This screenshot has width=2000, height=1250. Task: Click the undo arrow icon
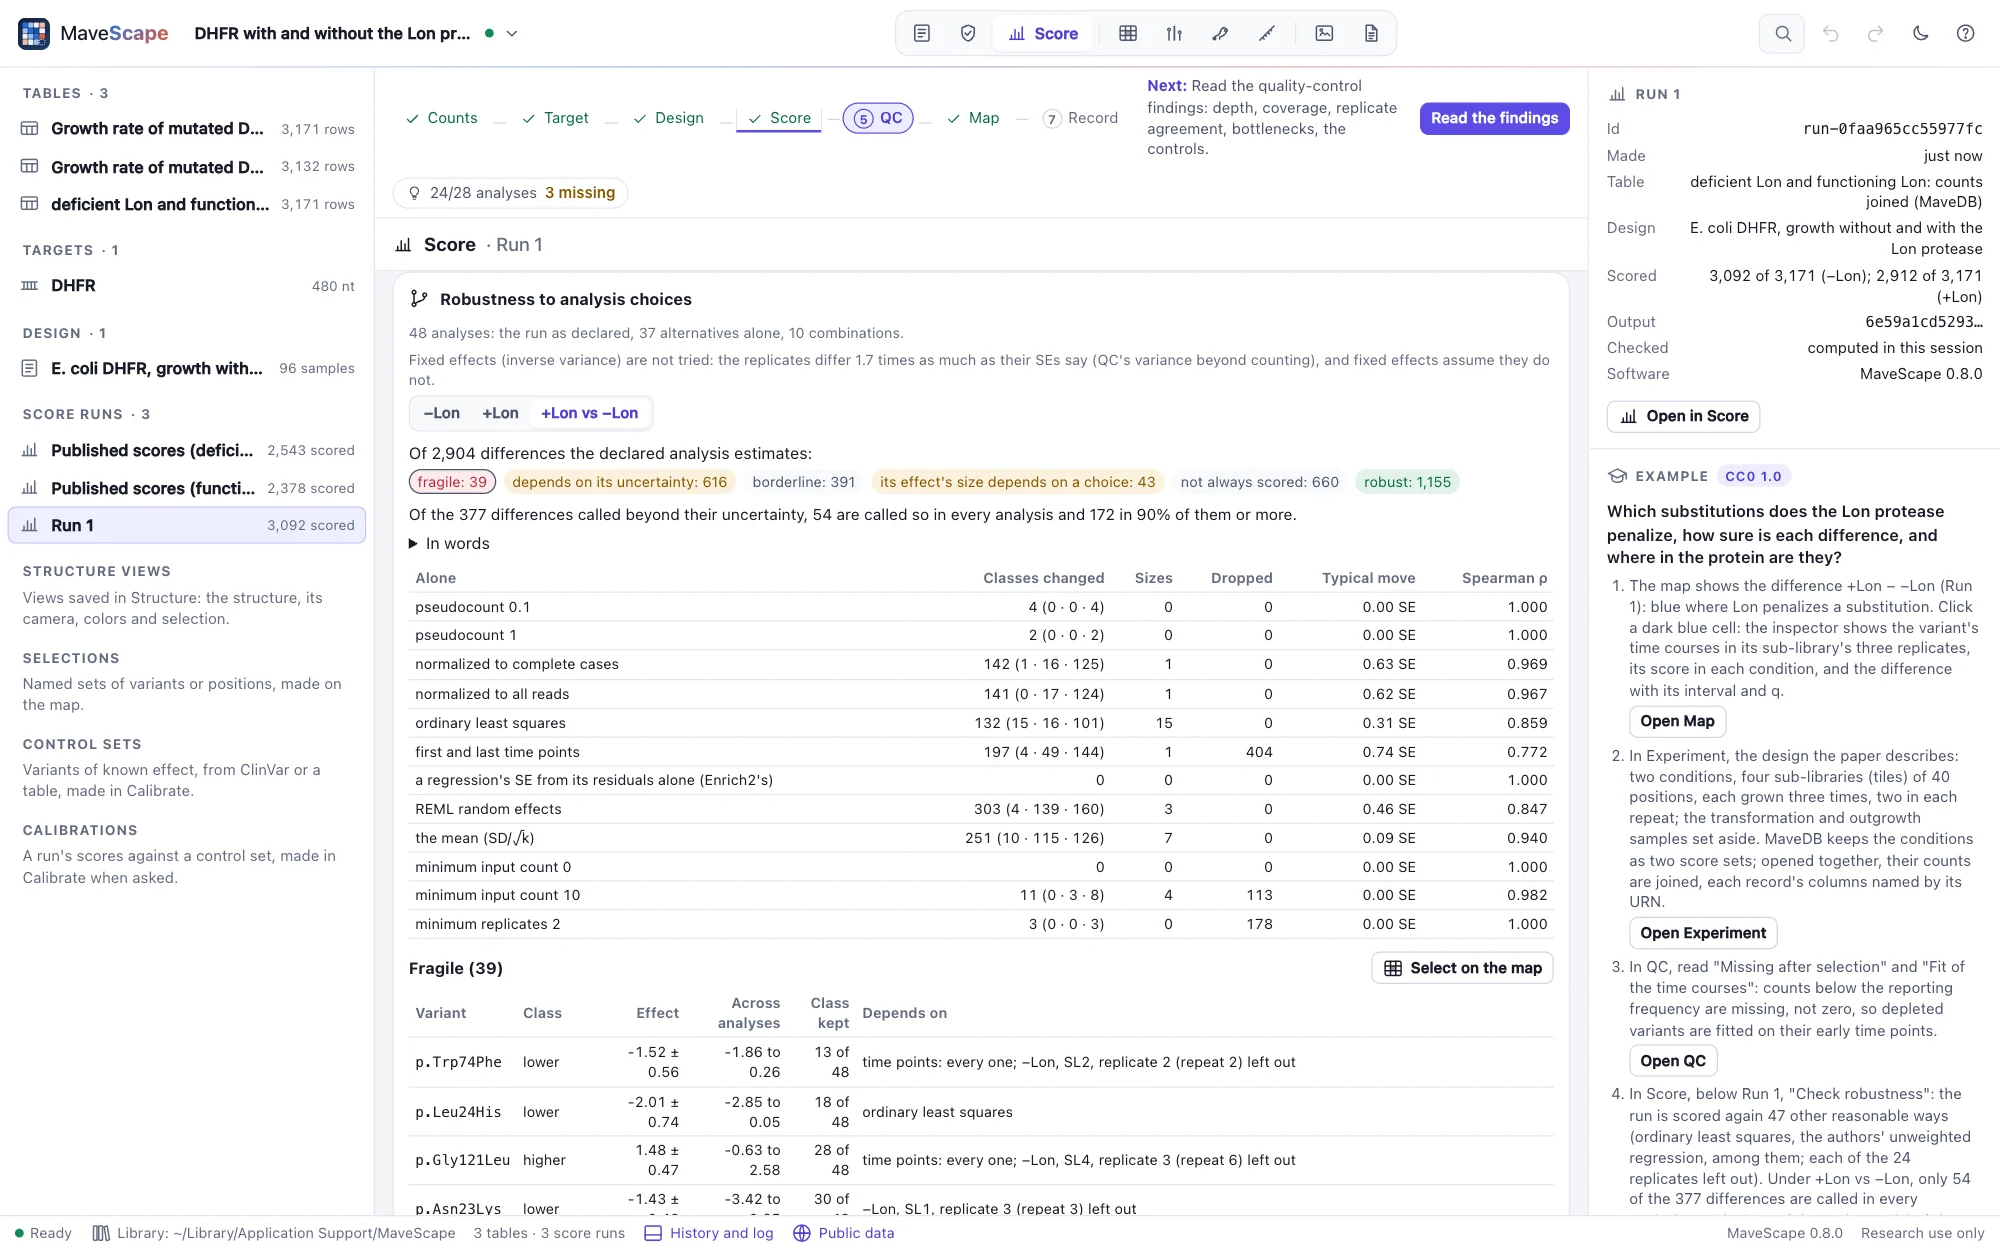coord(1830,33)
